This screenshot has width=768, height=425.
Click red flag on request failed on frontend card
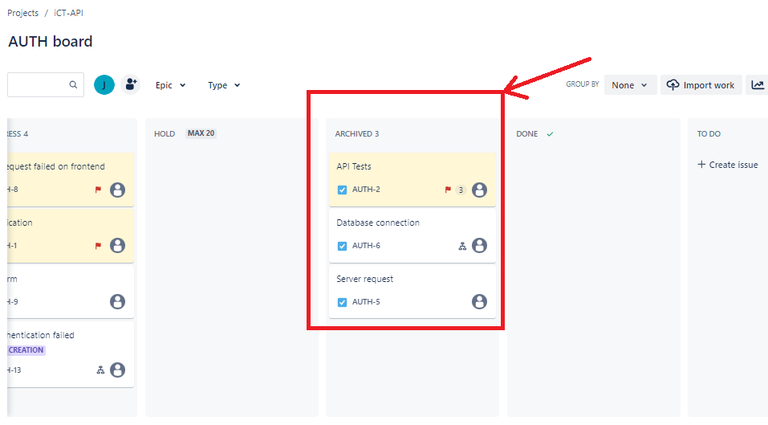[x=98, y=189]
